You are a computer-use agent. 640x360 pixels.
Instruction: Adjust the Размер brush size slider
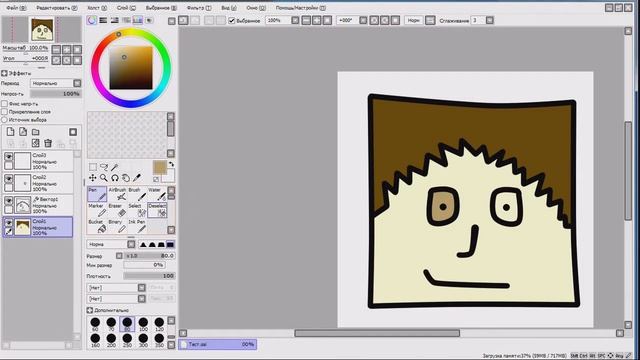149,256
